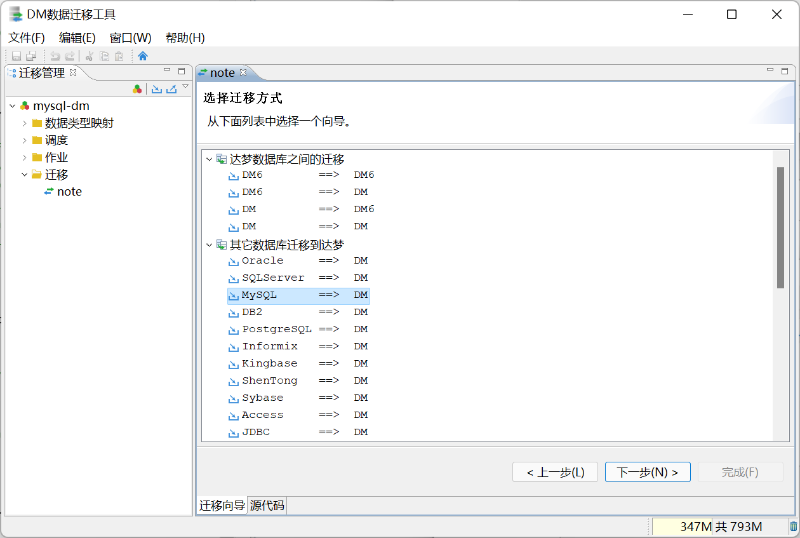
Task: Collapse the 达梦数据库之间的迁移 group
Action: 209,160
